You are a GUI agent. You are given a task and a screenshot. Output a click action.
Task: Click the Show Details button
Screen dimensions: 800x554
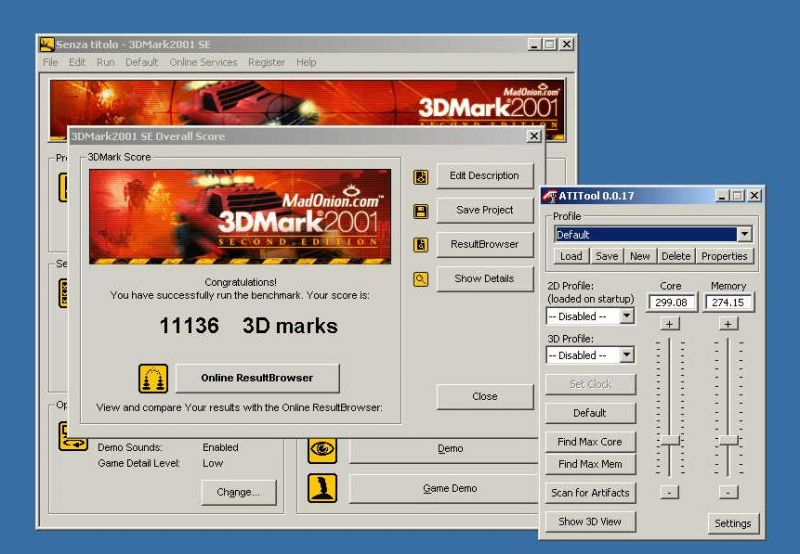[x=485, y=279]
